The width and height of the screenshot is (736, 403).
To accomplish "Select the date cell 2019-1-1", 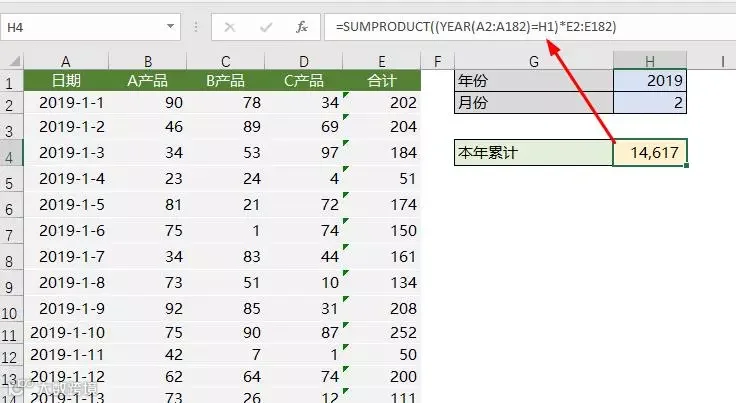I will 66,103.
